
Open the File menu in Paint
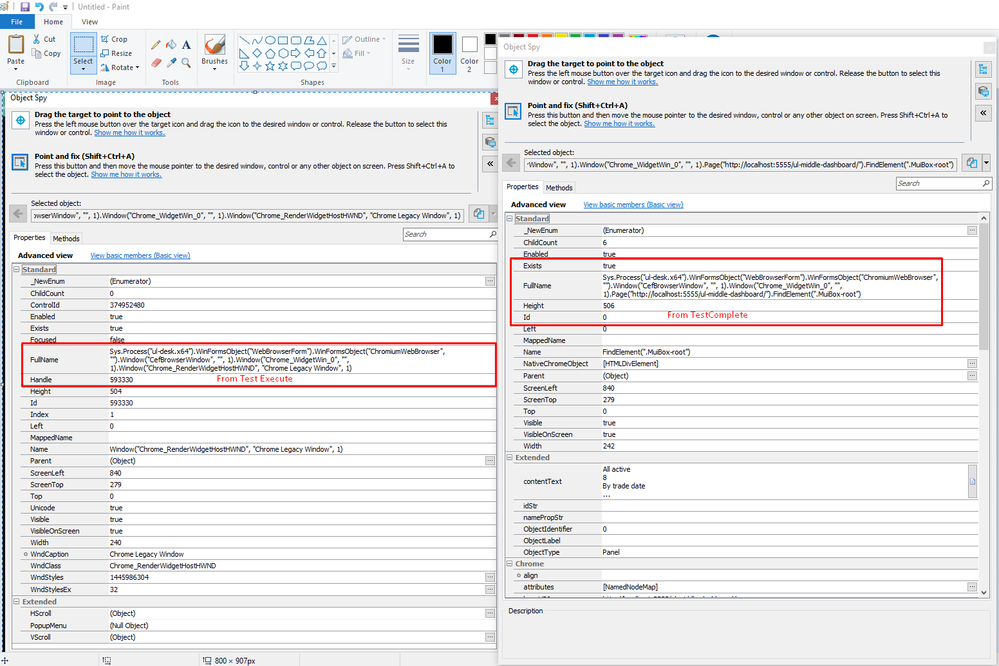(x=18, y=21)
